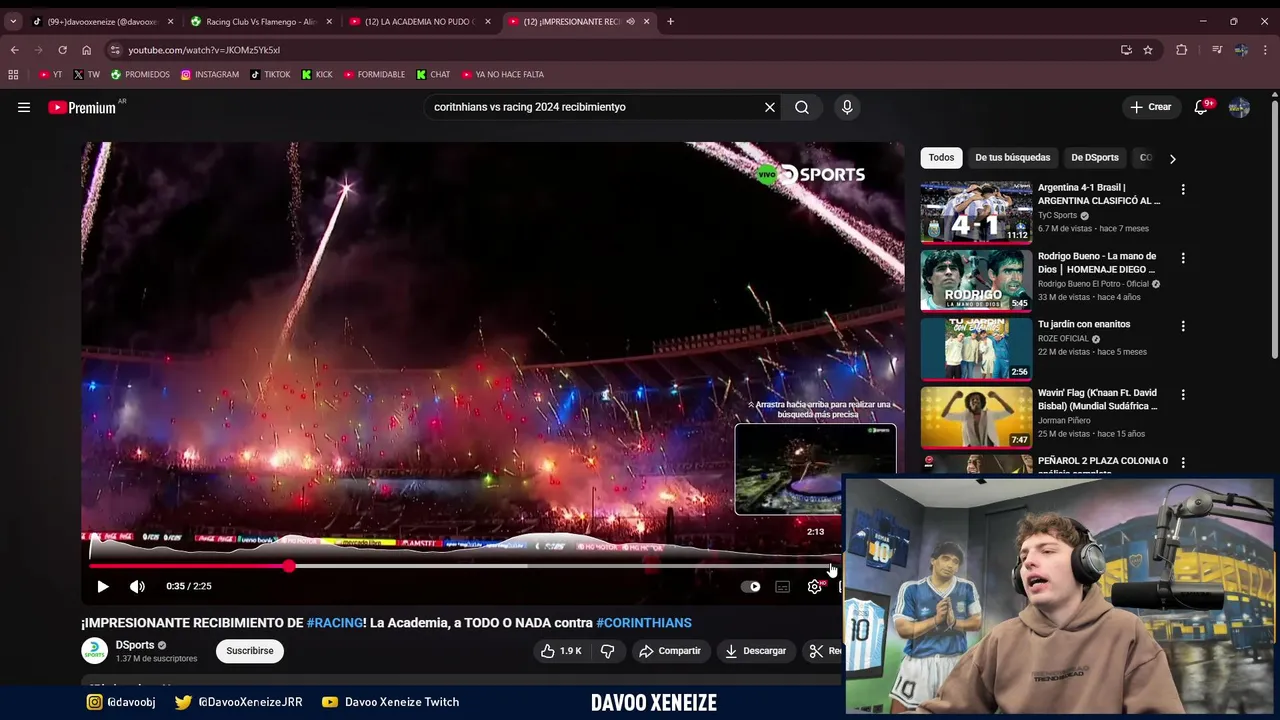
Task: Open DSports channel avatar
Action: [94, 651]
